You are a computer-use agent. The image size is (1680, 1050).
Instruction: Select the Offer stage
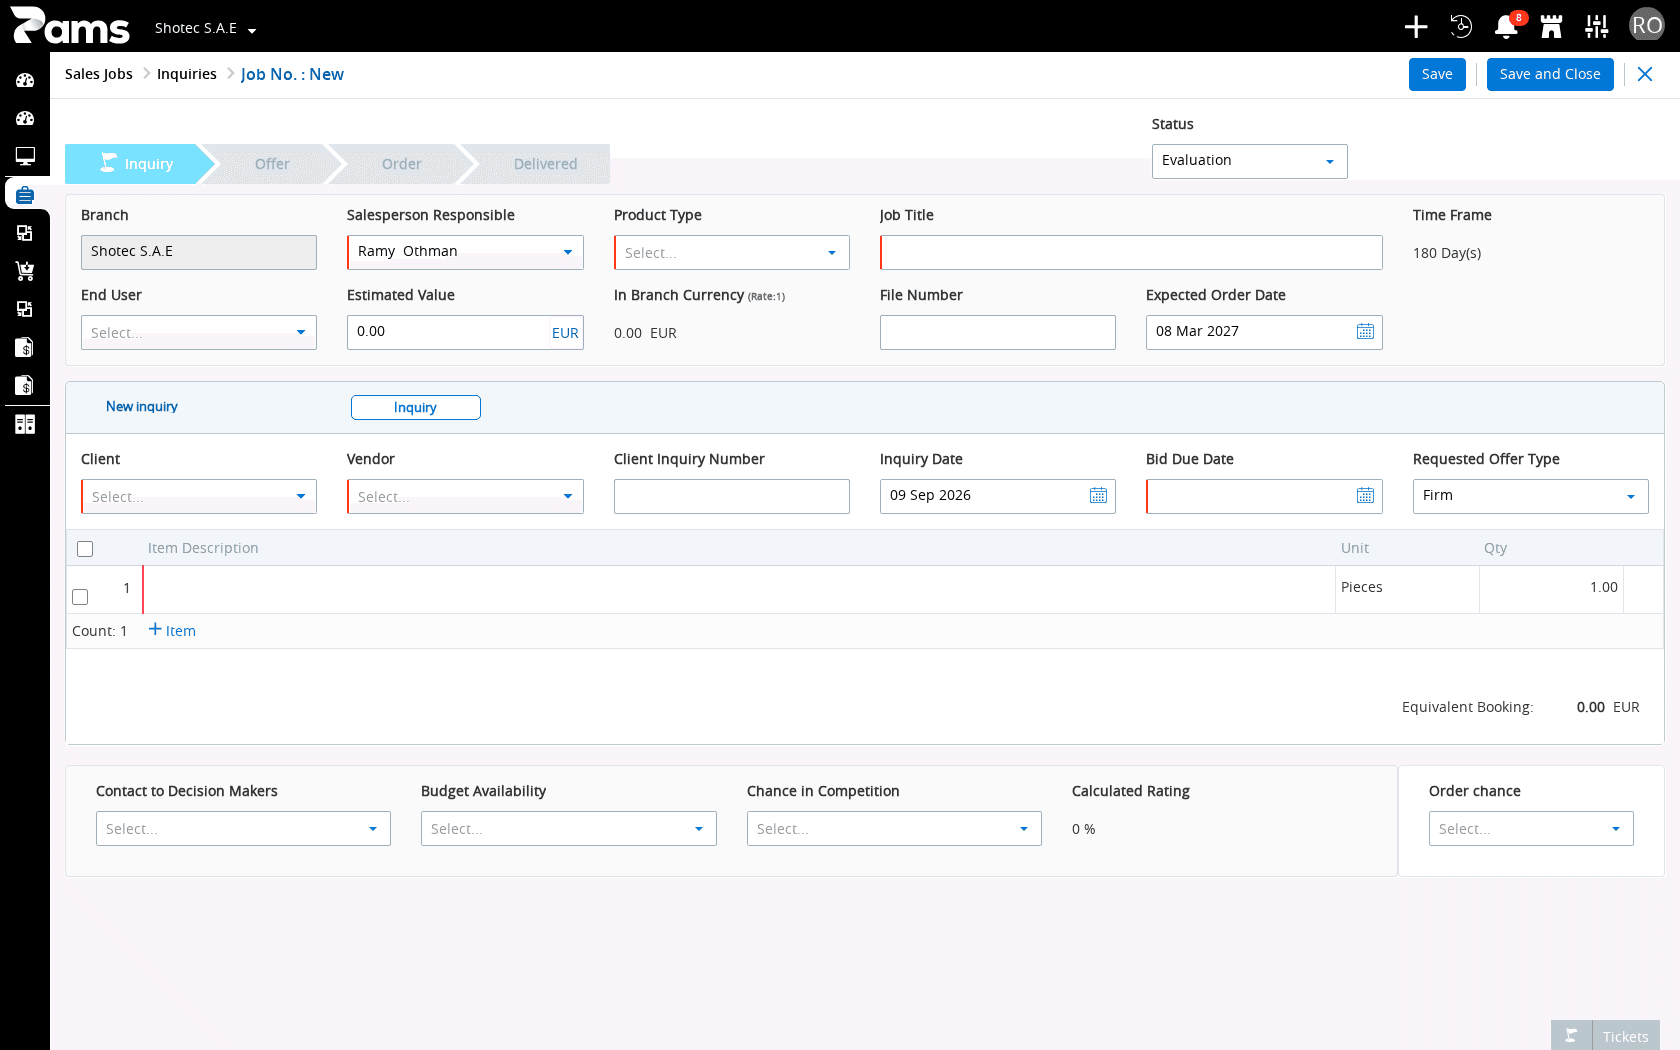(x=272, y=164)
